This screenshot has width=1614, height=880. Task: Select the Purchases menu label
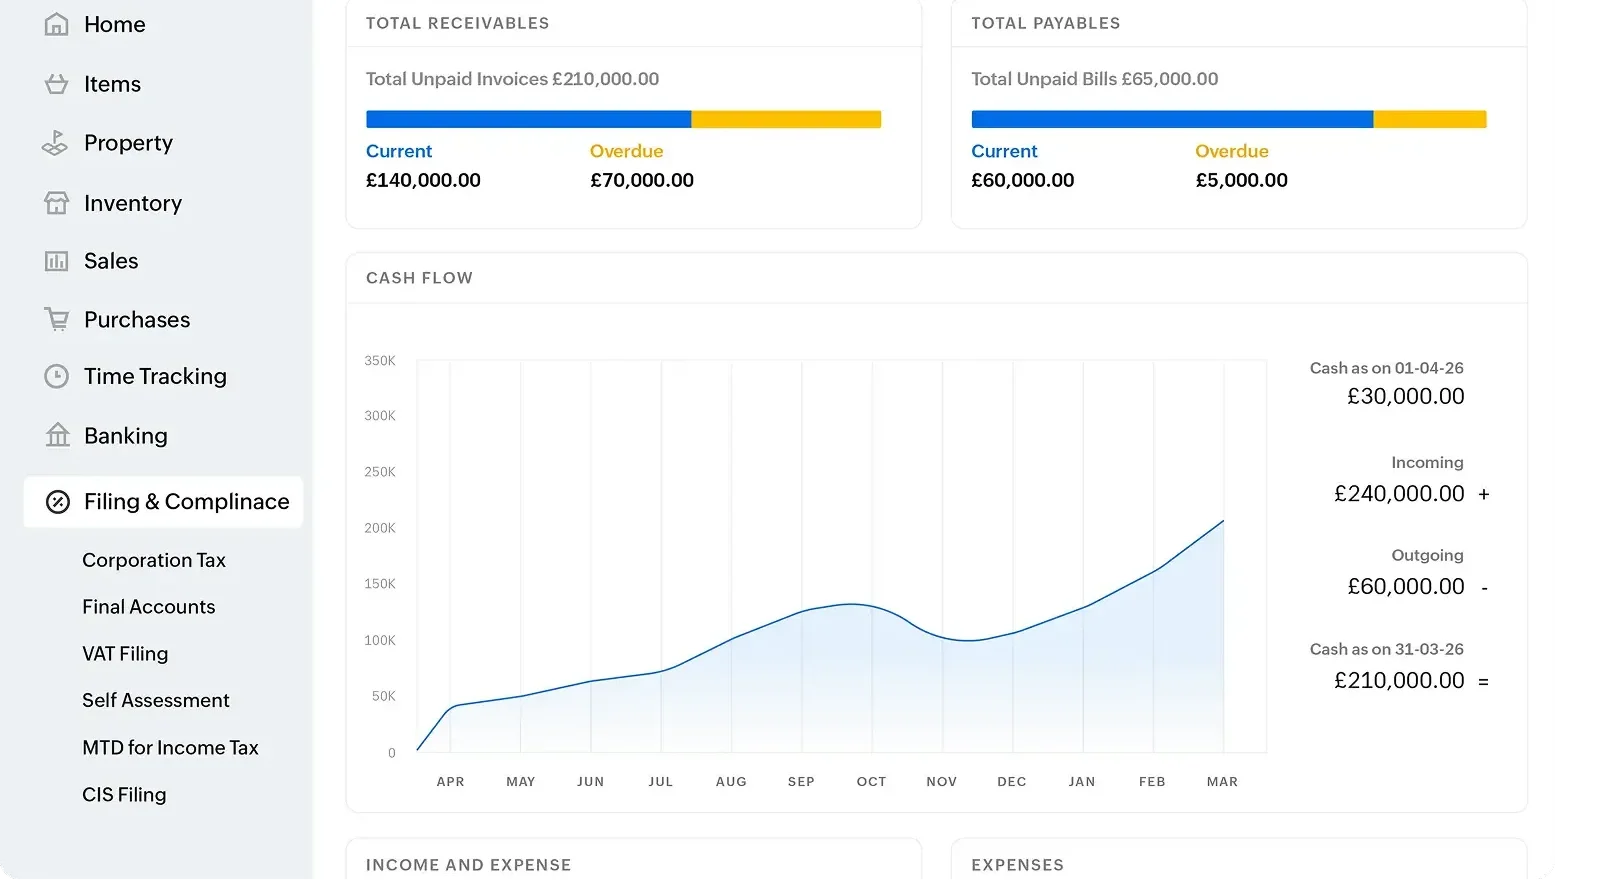(x=137, y=319)
